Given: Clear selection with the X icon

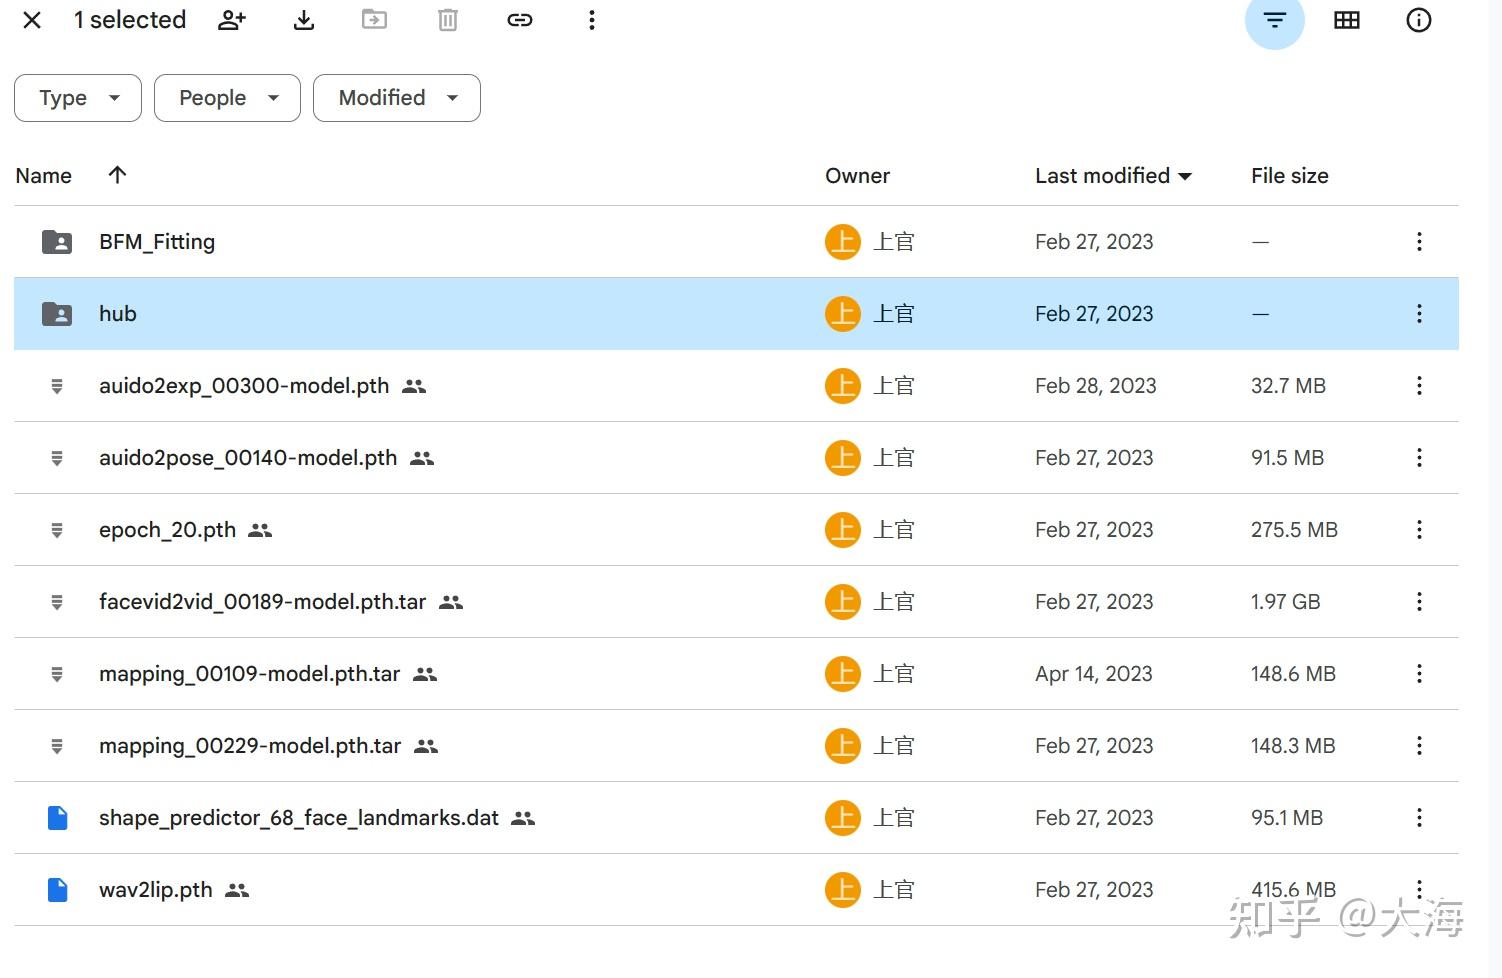Looking at the screenshot, I should click(32, 20).
